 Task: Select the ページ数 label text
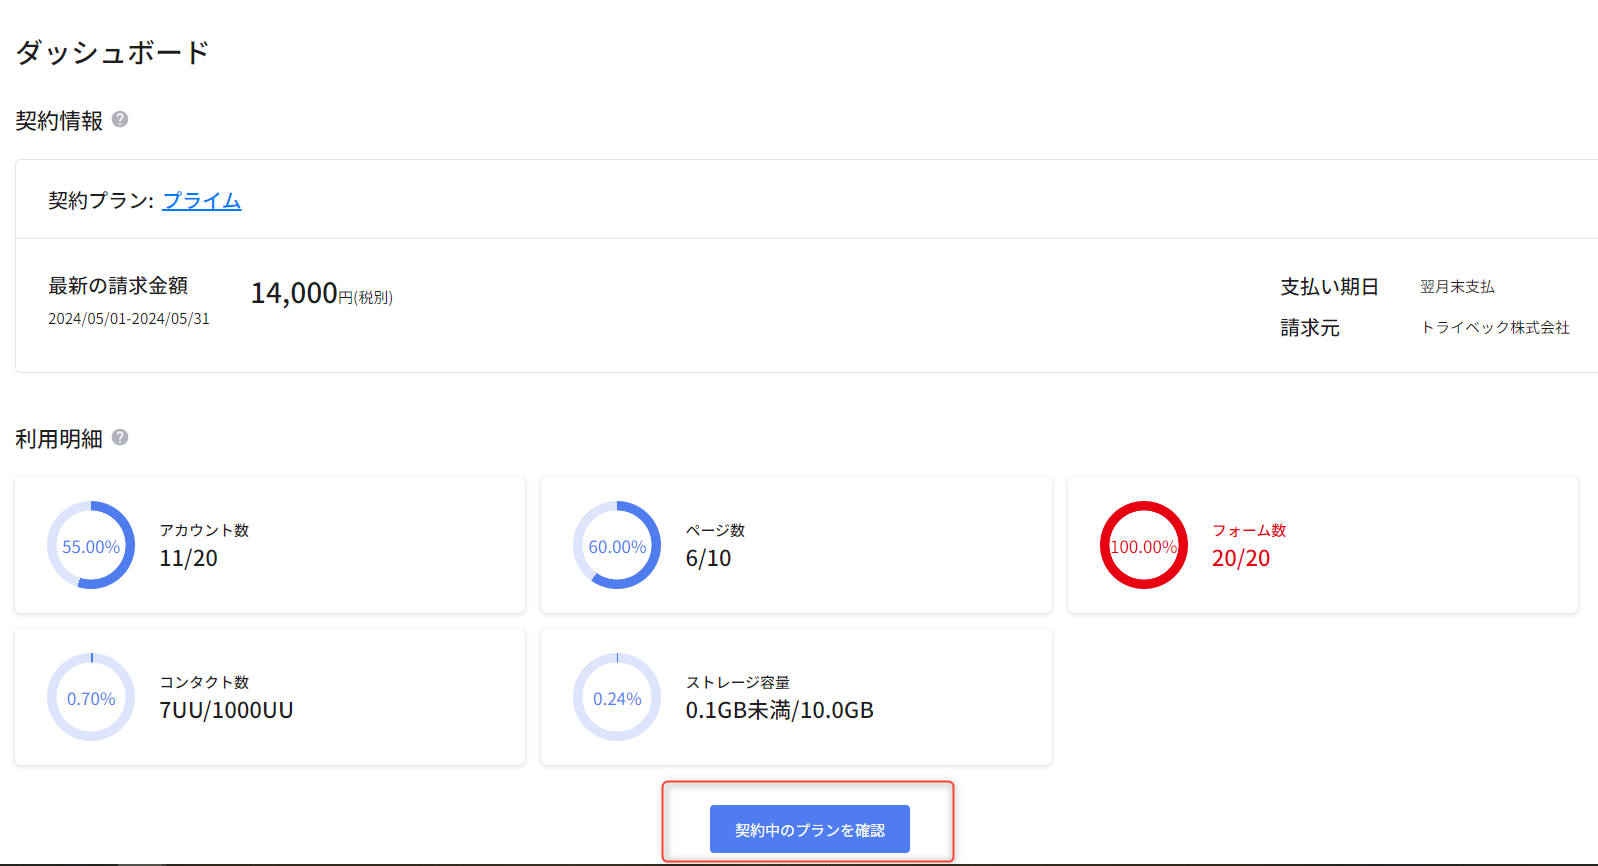[x=715, y=530]
